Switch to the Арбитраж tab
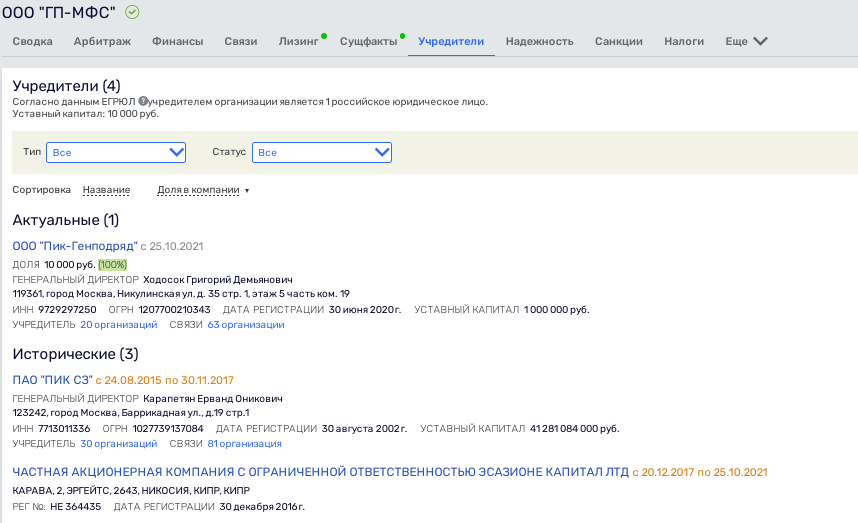 coord(102,41)
